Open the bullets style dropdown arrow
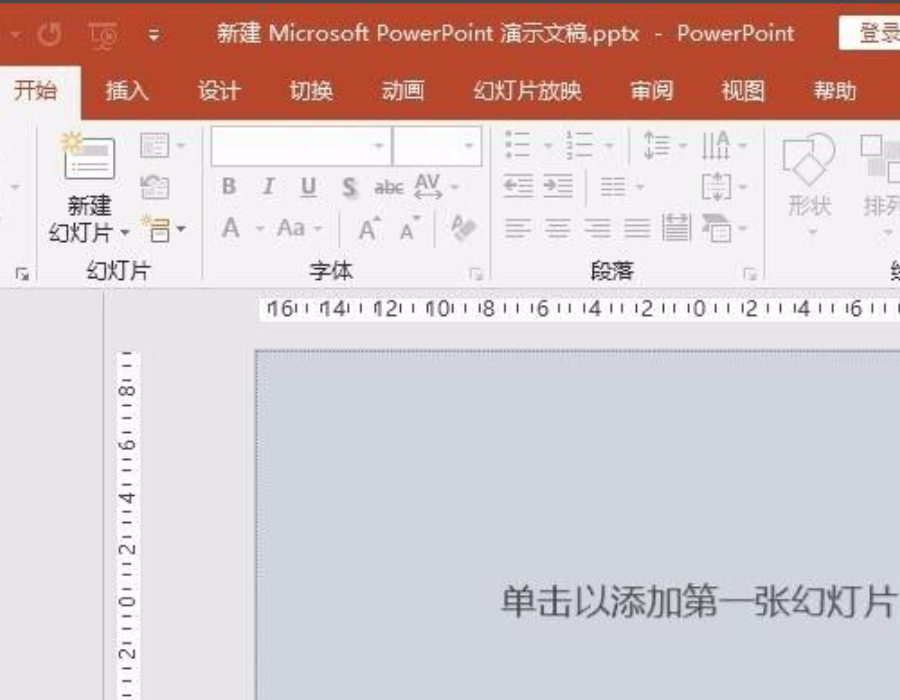This screenshot has height=700, width=900. (x=548, y=145)
